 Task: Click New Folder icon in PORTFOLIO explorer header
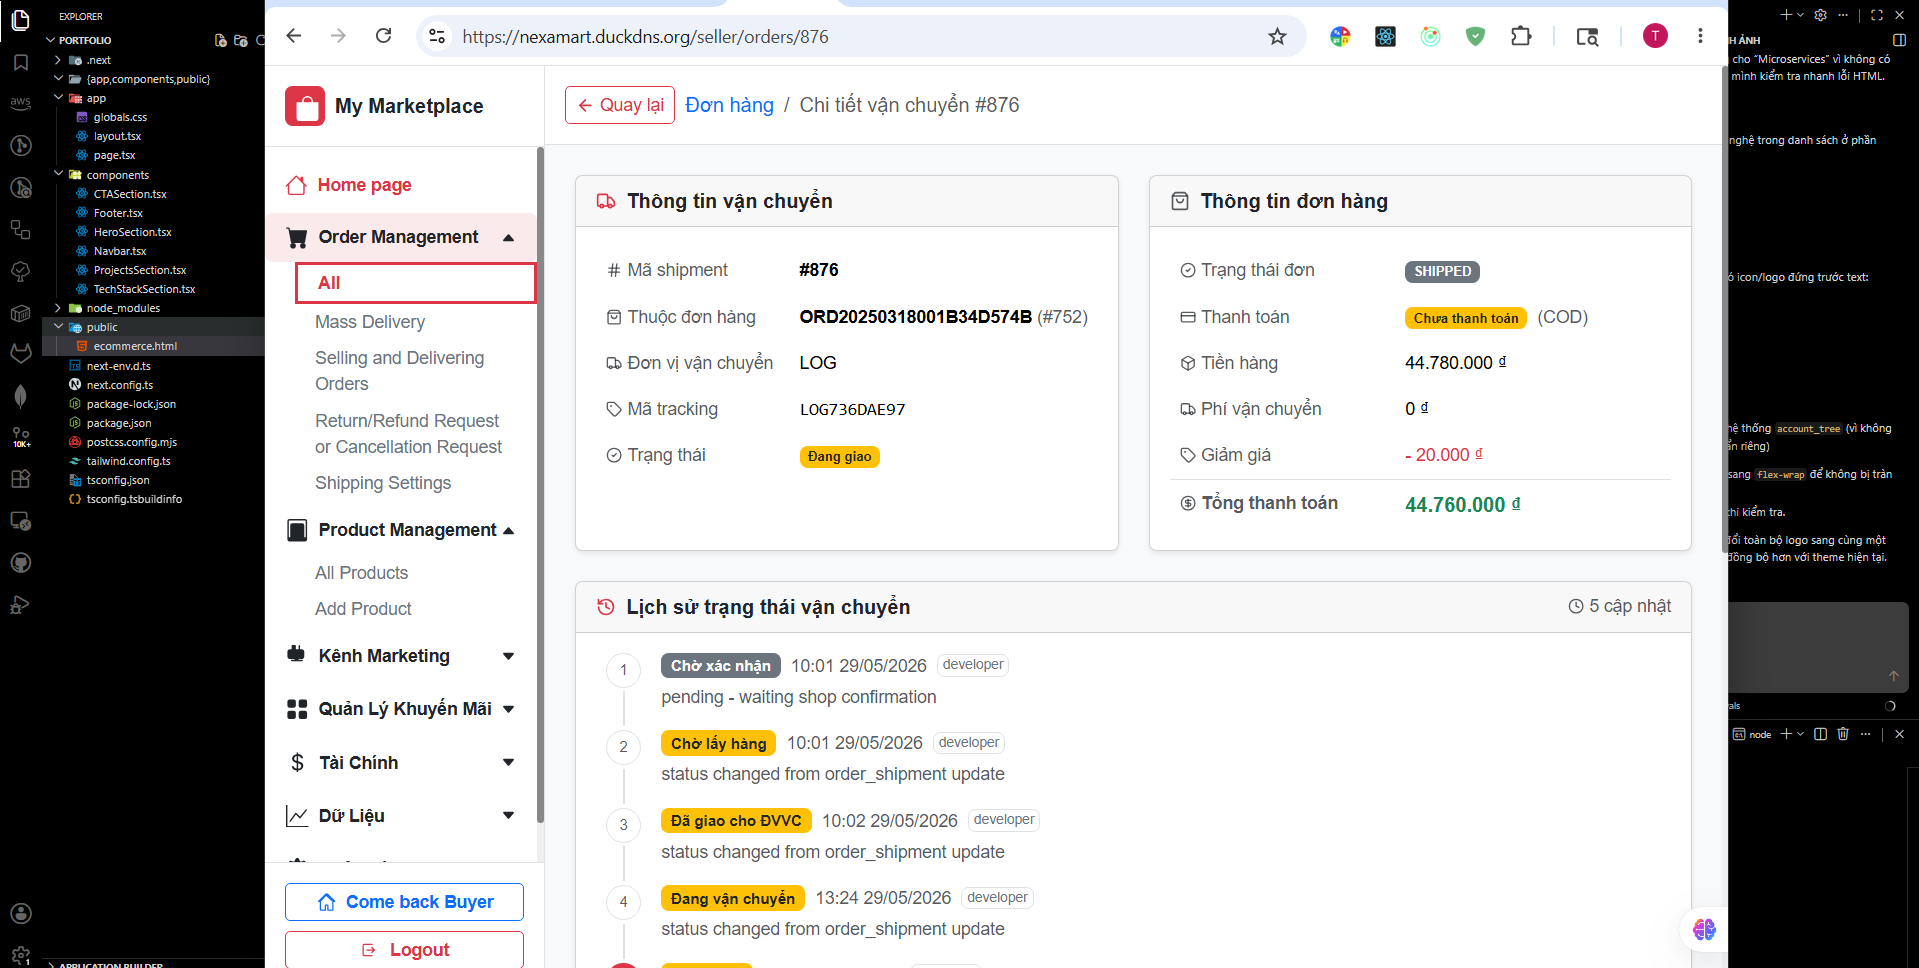click(240, 40)
